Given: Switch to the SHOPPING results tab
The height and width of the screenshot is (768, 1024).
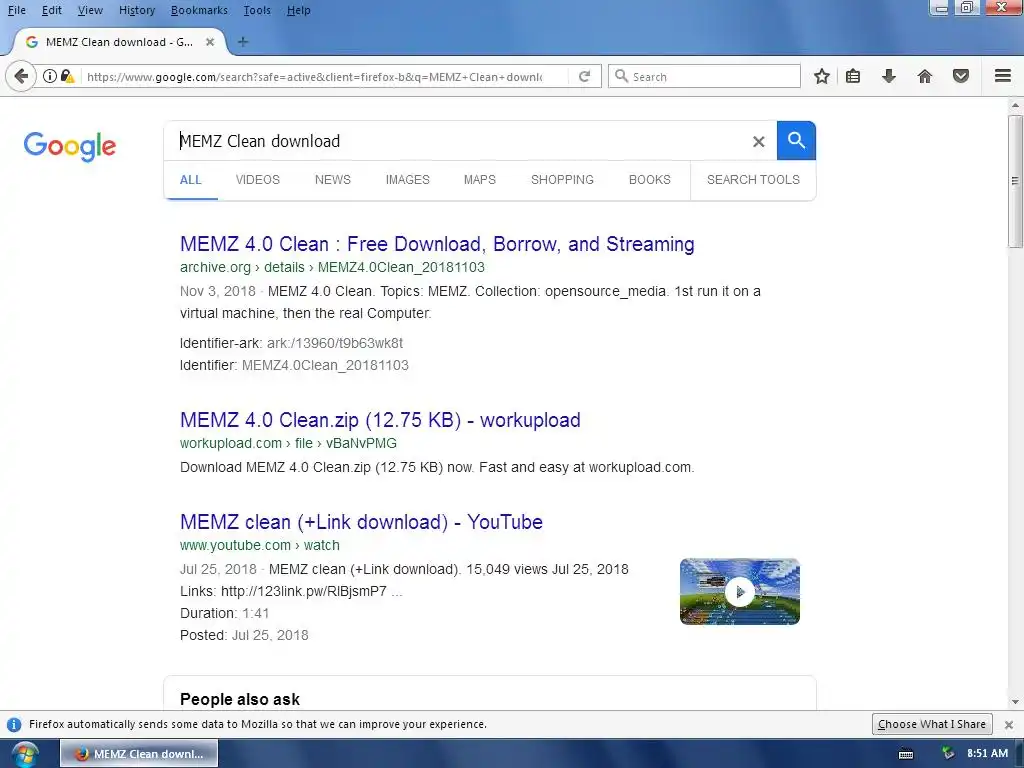Looking at the screenshot, I should pyautogui.click(x=562, y=180).
